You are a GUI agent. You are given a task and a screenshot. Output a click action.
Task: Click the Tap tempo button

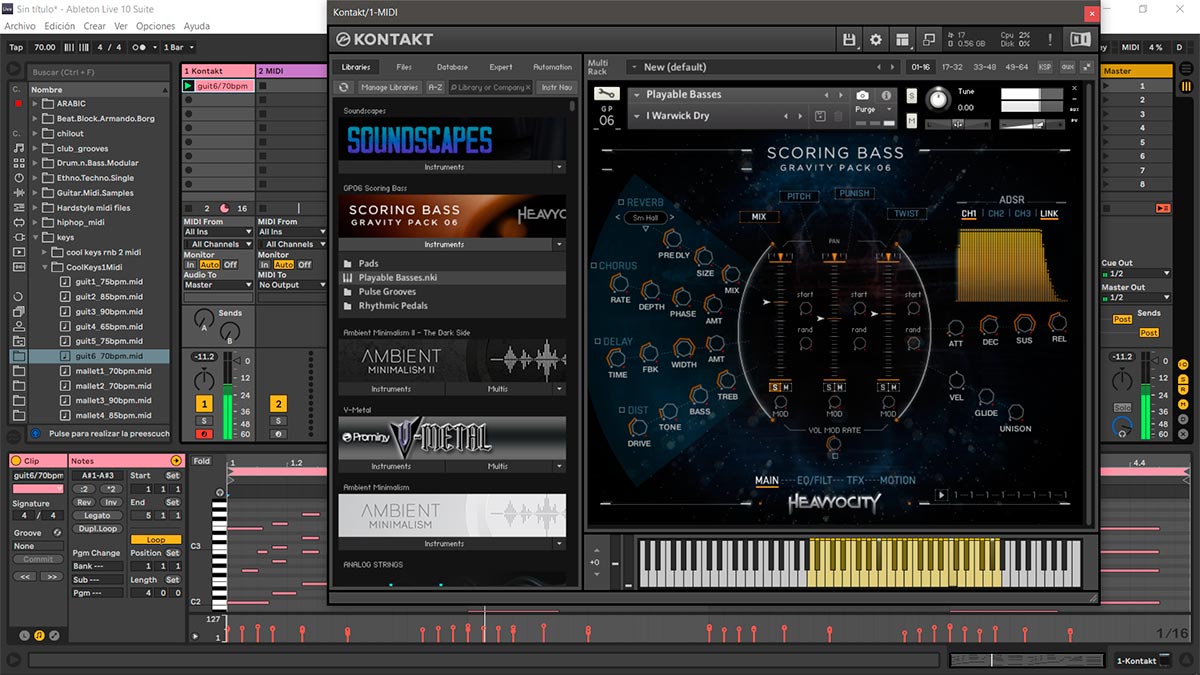pos(16,47)
